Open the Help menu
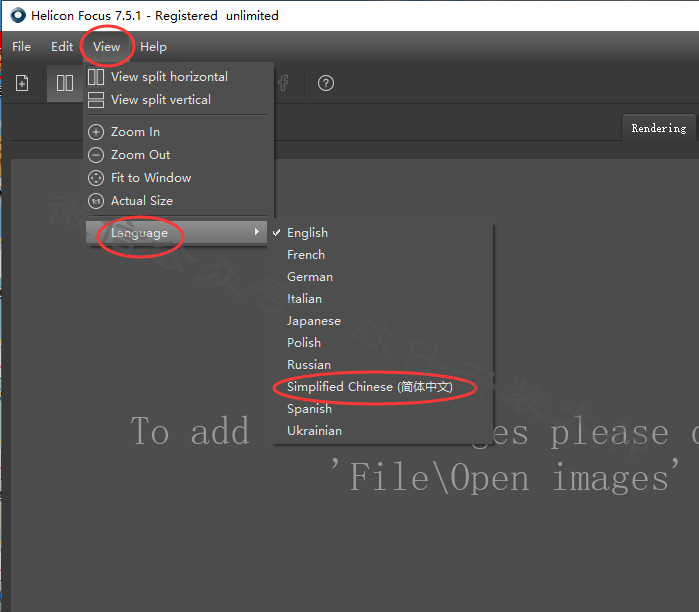The width and height of the screenshot is (699, 612). tap(153, 46)
